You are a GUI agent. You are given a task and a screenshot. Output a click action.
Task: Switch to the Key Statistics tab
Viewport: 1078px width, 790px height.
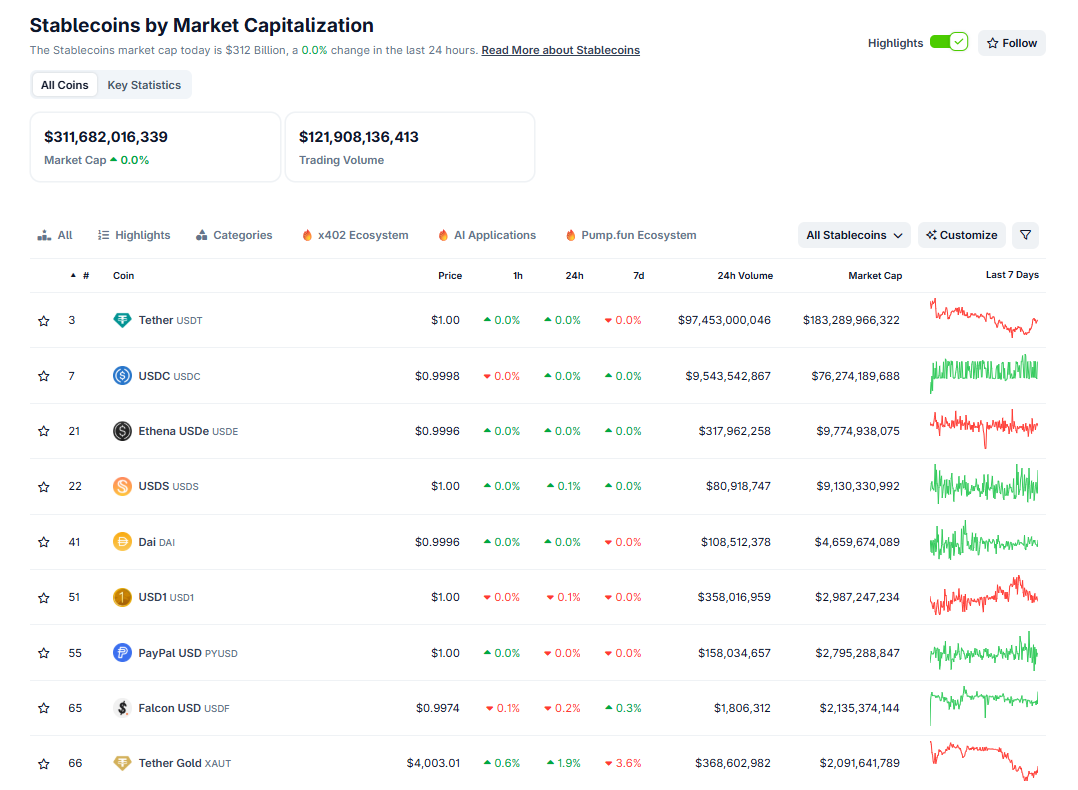144,85
